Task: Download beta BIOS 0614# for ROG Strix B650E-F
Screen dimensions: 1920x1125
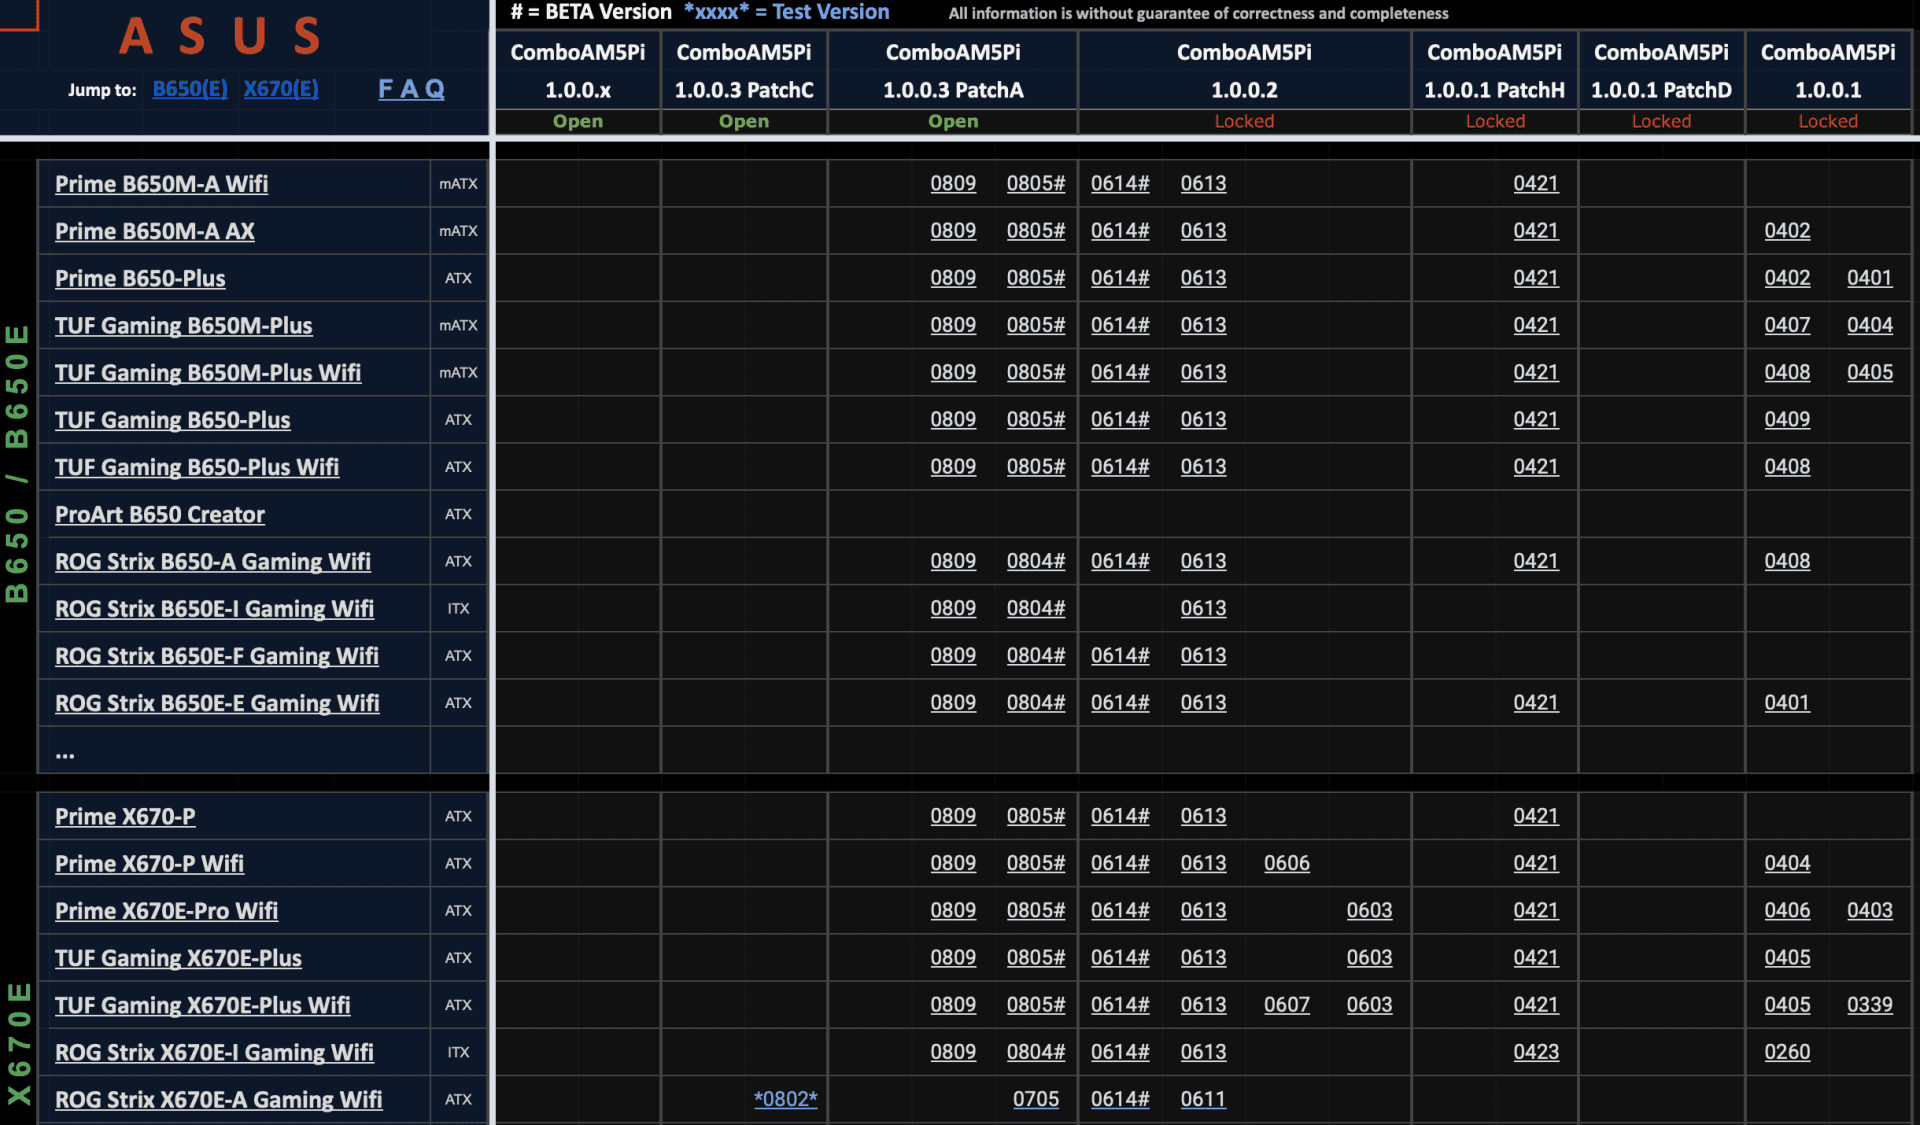Action: pos(1120,655)
